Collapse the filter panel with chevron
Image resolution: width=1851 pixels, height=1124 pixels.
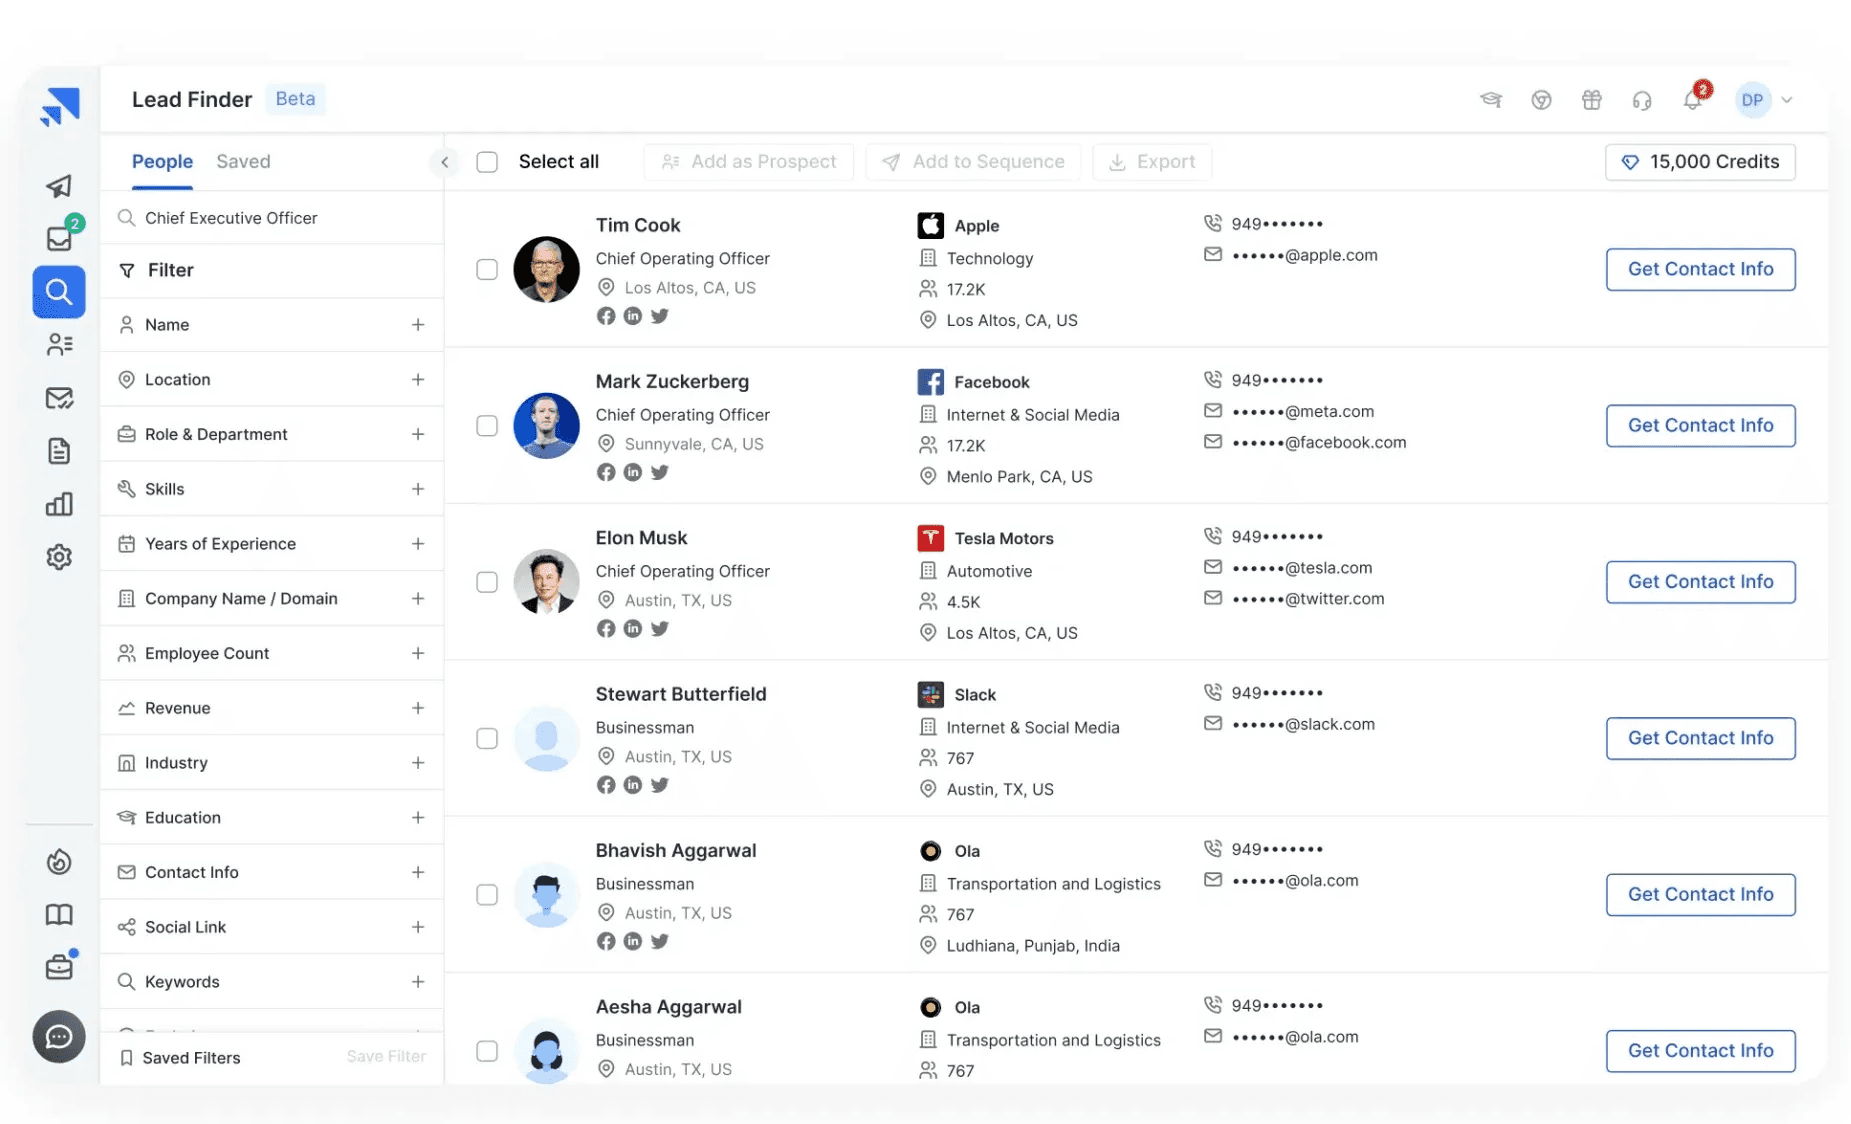444,162
